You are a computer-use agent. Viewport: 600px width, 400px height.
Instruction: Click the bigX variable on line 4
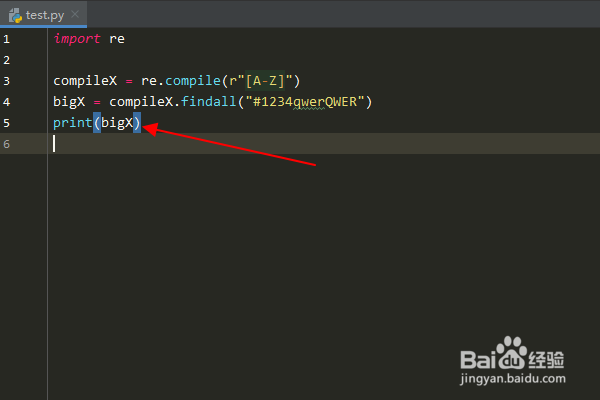click(x=69, y=102)
